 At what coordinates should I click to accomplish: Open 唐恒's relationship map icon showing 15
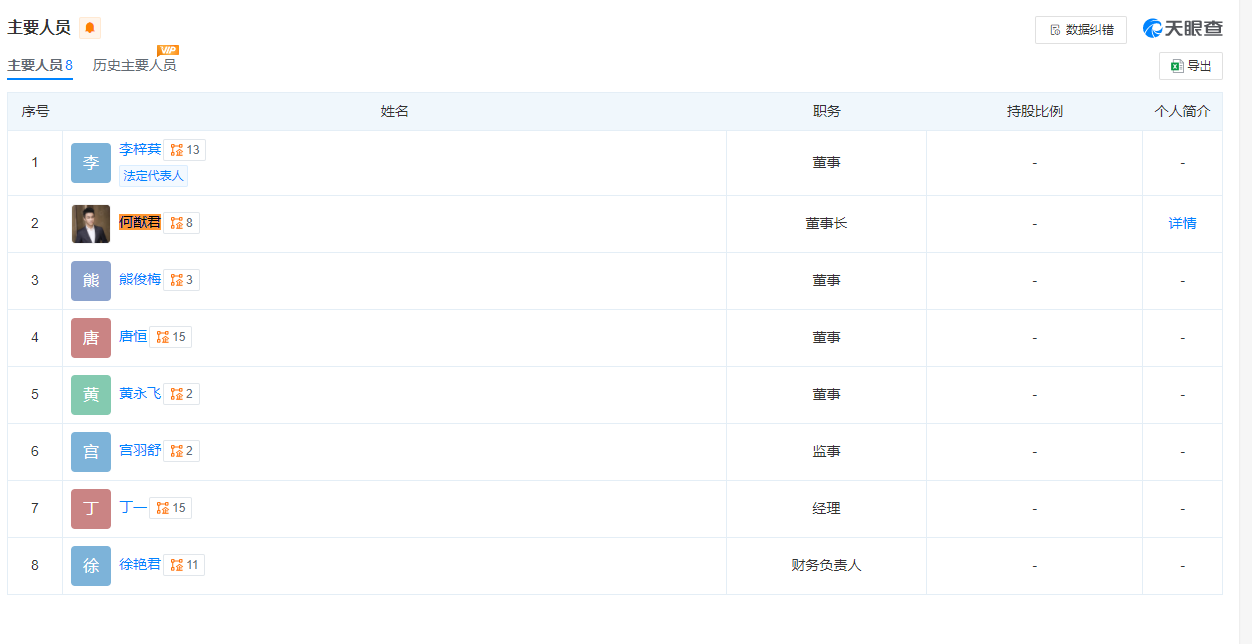point(168,337)
